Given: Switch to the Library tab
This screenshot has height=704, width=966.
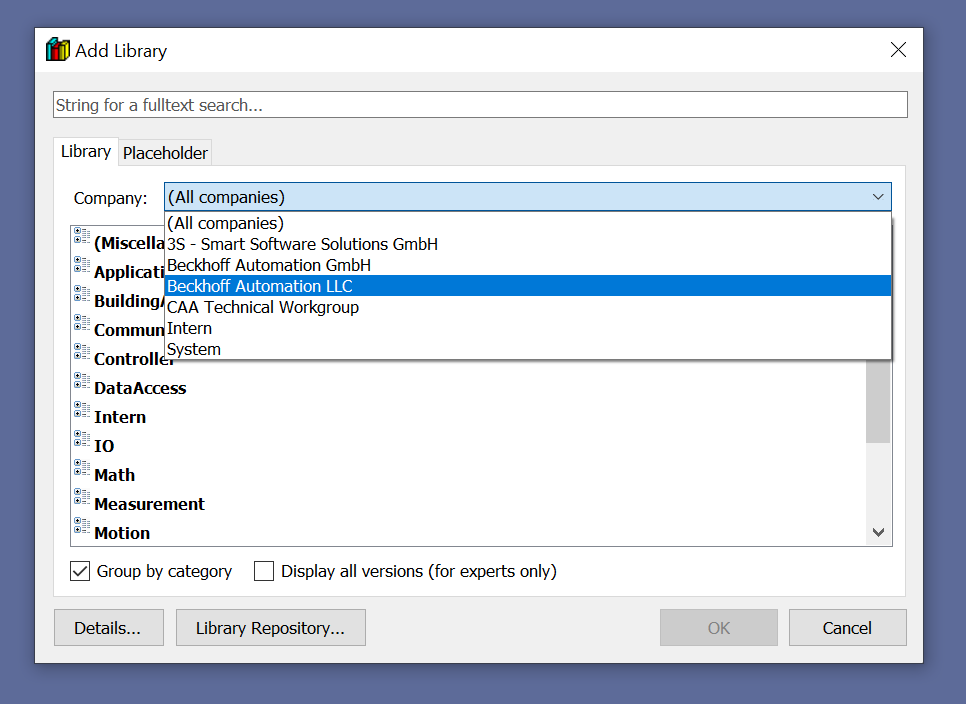Looking at the screenshot, I should tap(86, 151).
